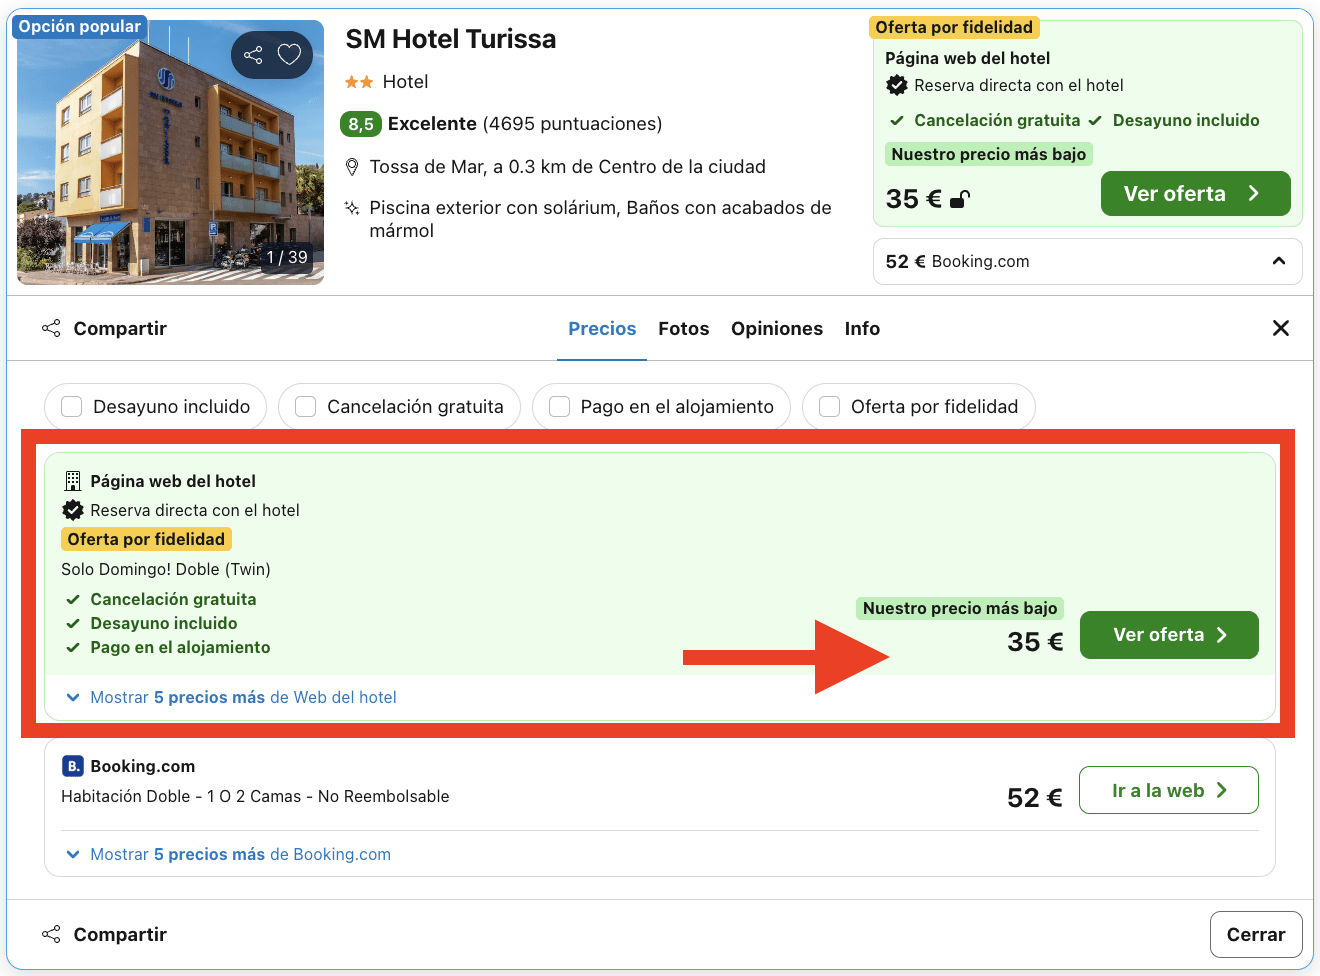
Task: Click the Opción popular badge
Action: [x=80, y=27]
